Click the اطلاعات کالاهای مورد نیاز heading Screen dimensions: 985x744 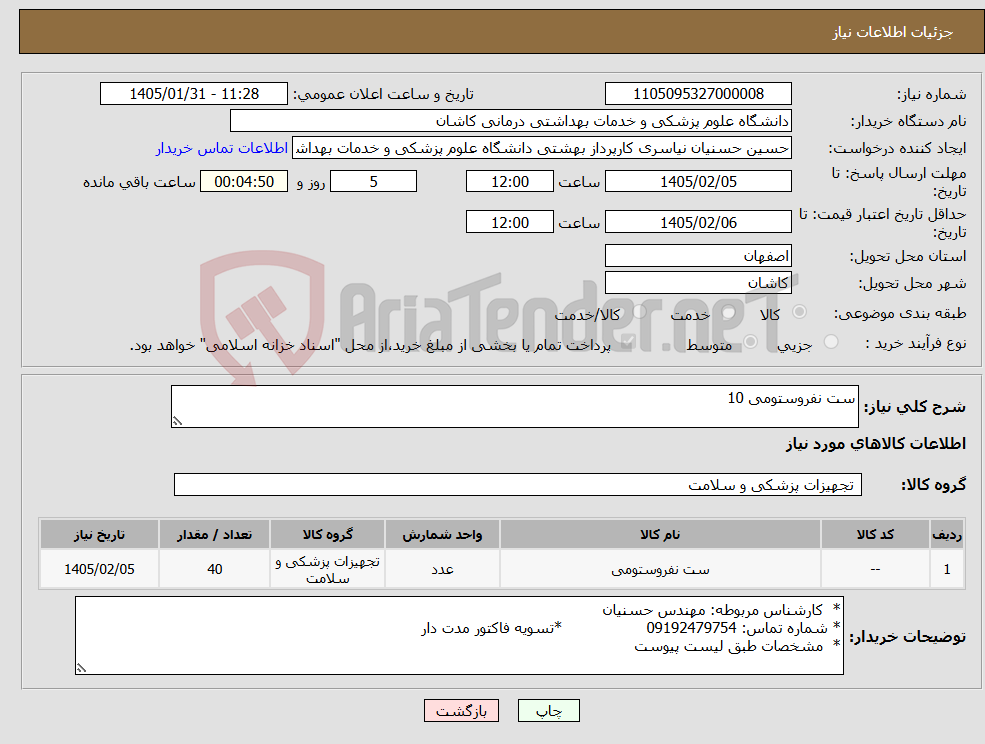coord(875,444)
